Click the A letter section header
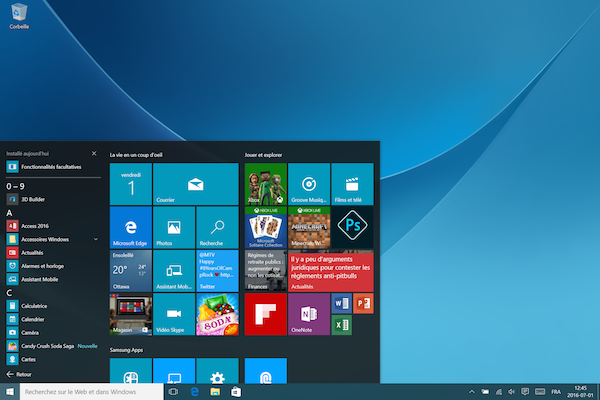 pyautogui.click(x=9, y=213)
